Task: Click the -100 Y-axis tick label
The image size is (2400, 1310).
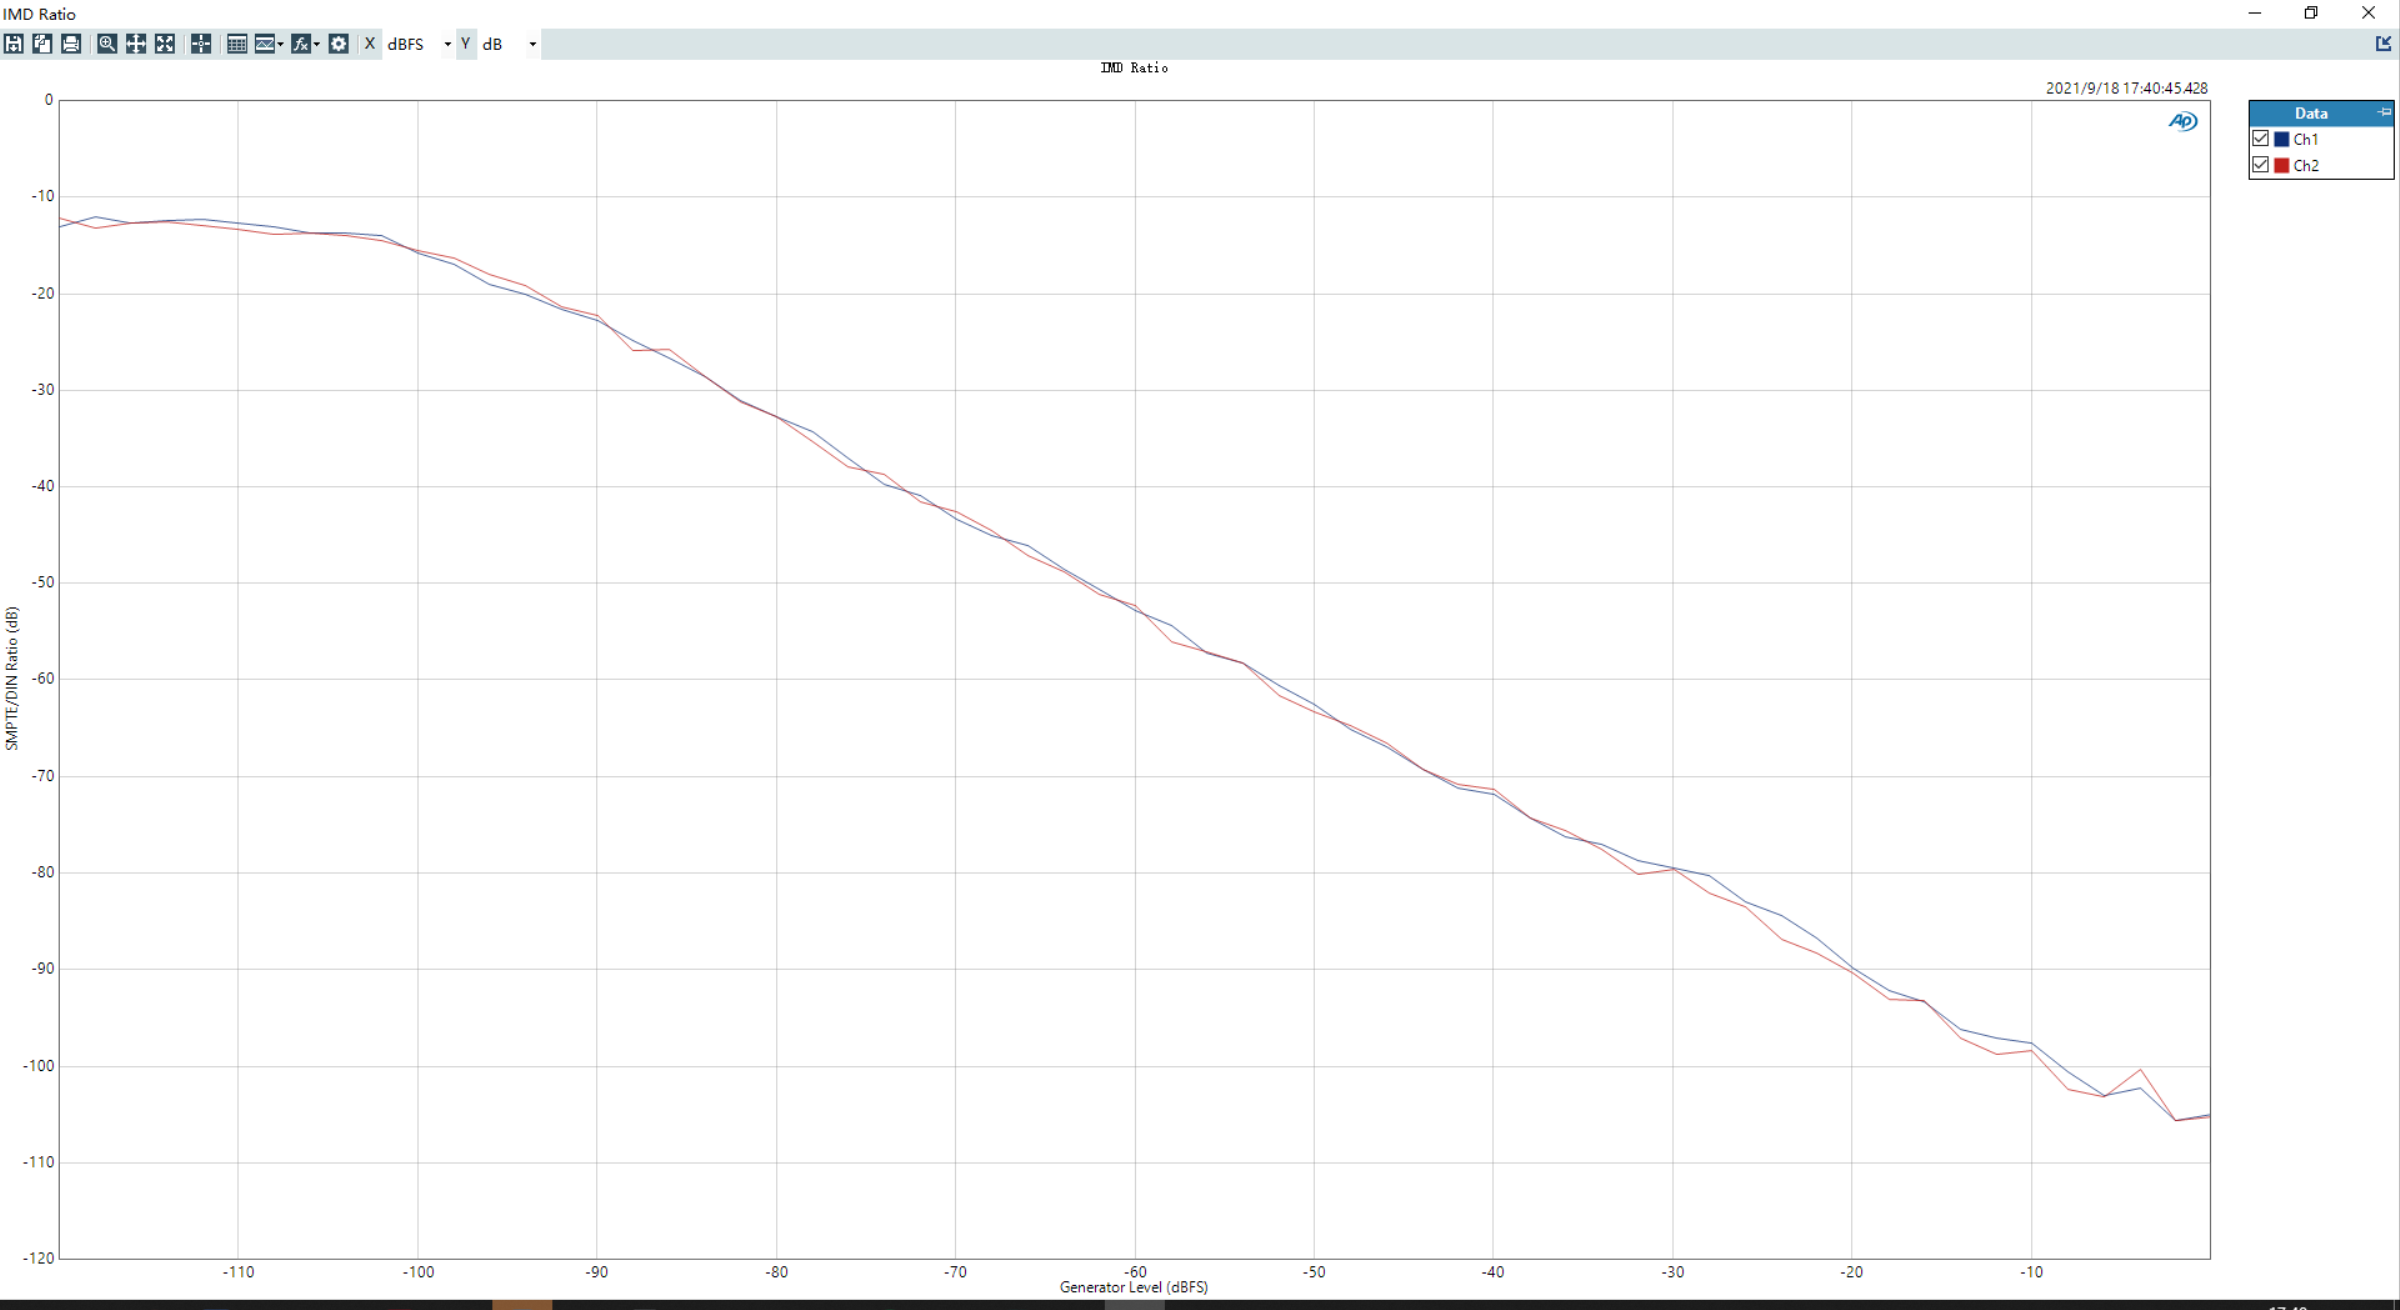Action: point(38,1066)
